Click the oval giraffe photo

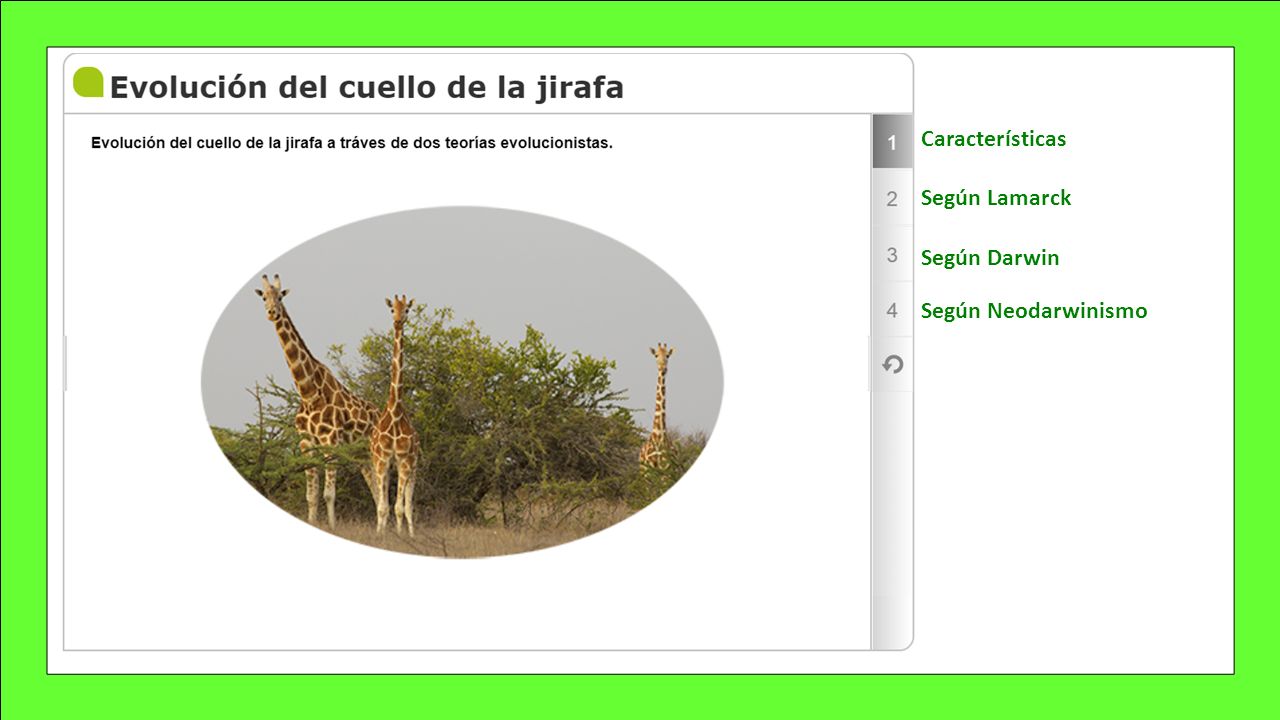(462, 382)
